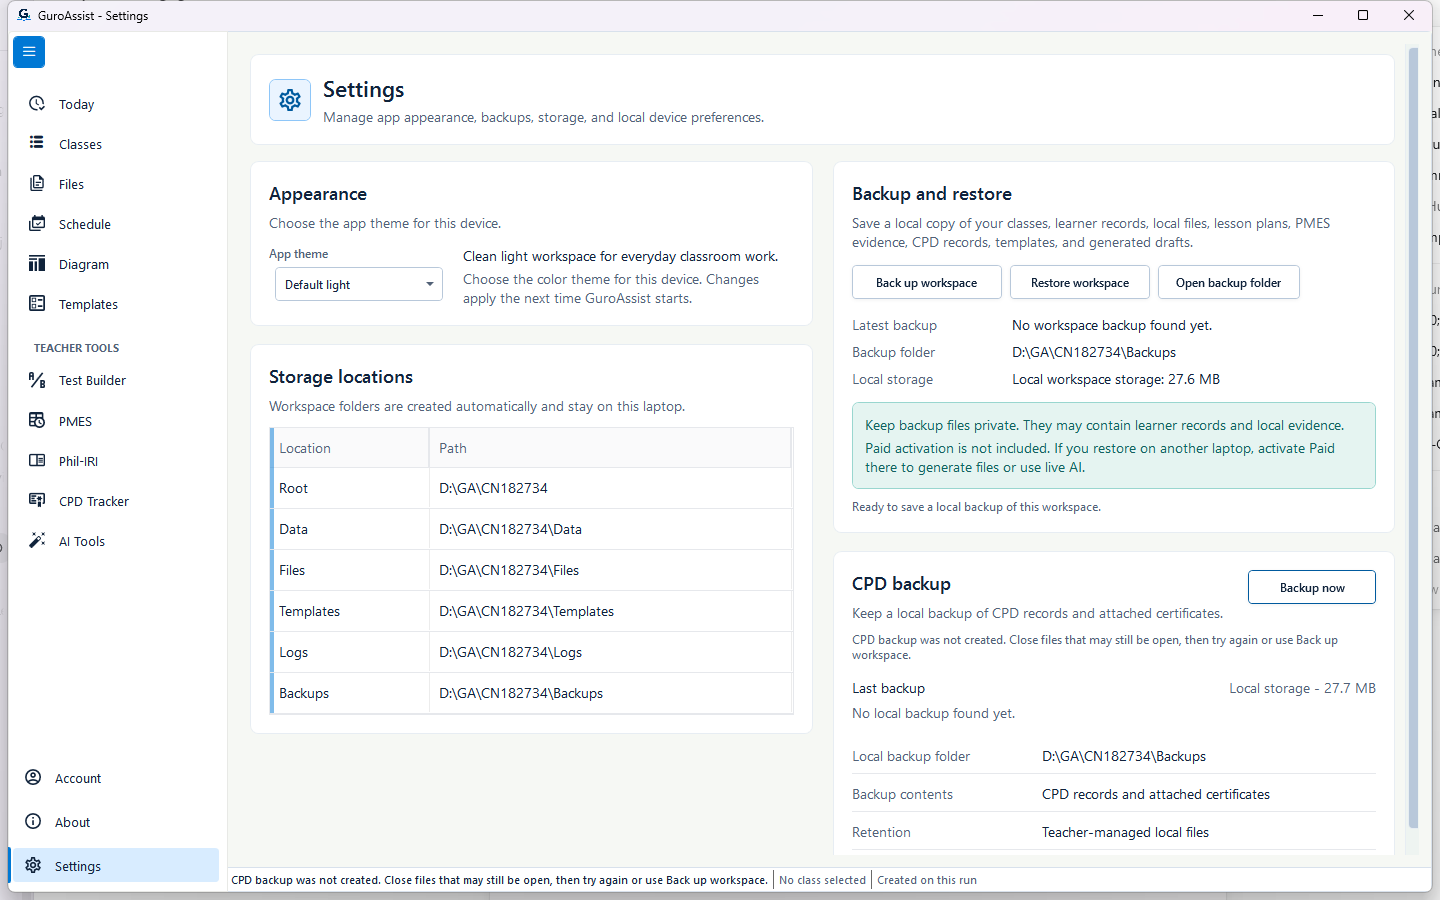1440x900 pixels.
Task: Click 'Created on this run' status entry
Action: (x=927, y=880)
